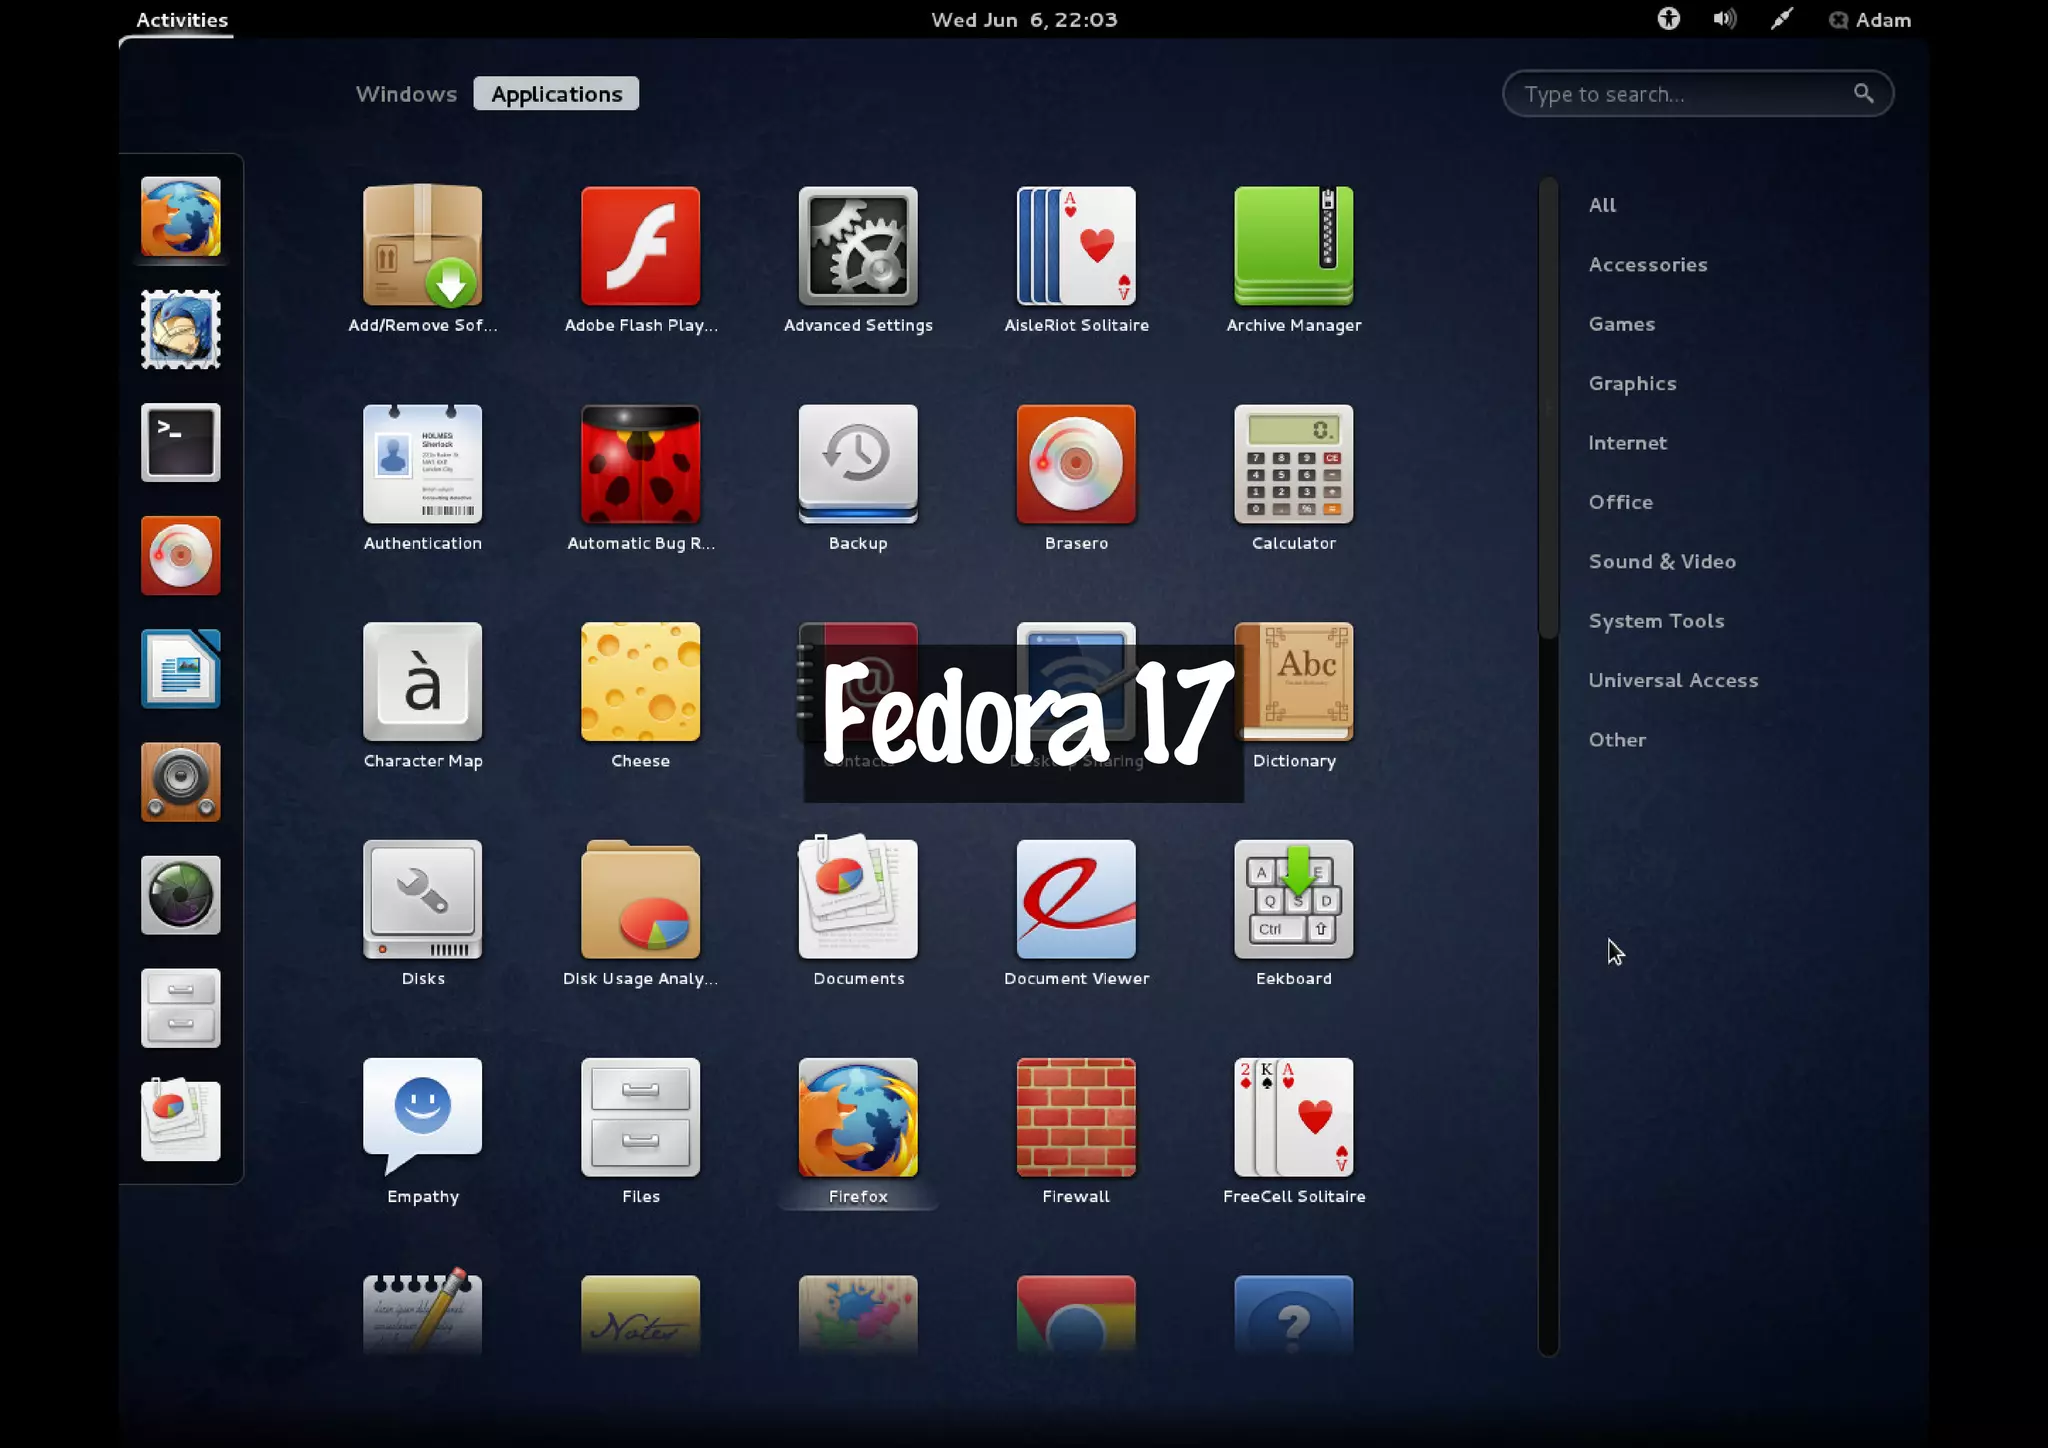Open Automatic Bug Reporting tool
Image resolution: width=2048 pixels, height=1448 pixels.
pyautogui.click(x=640, y=478)
